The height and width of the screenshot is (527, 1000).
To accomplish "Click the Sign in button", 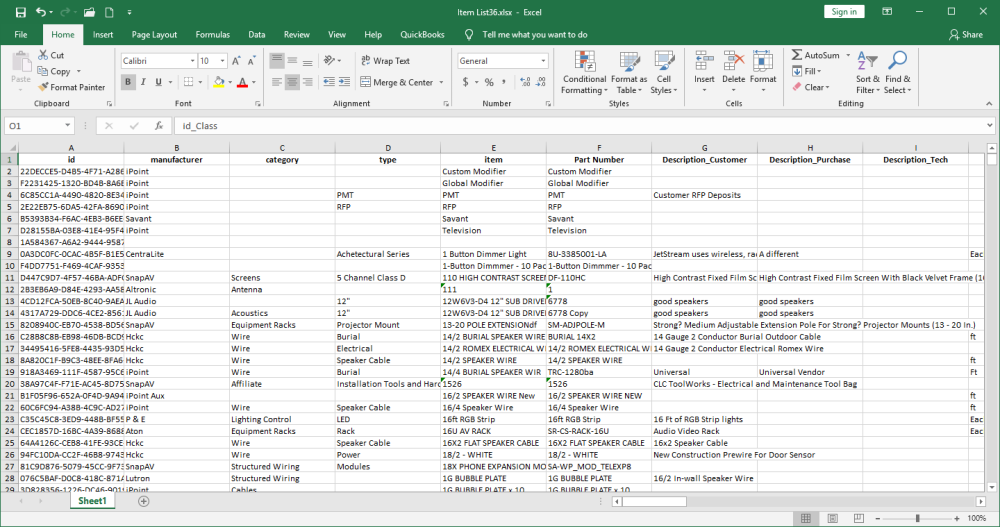I will click(844, 11).
